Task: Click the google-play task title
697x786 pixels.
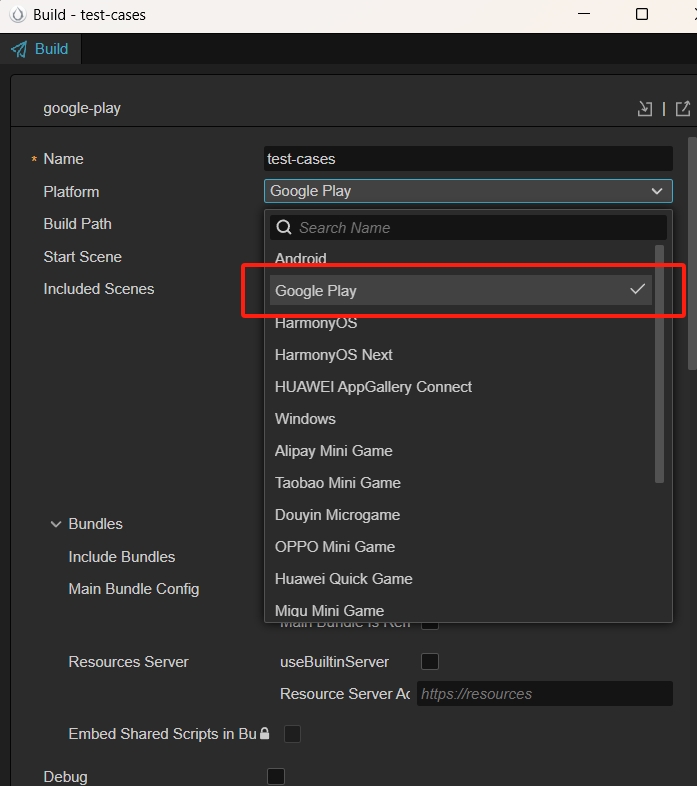Action: click(x=82, y=108)
